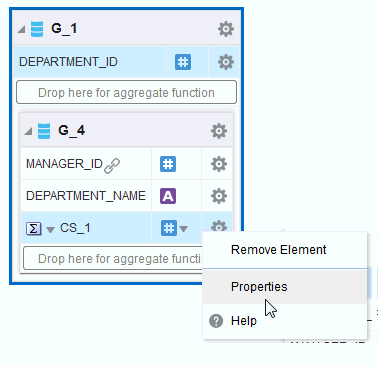Open the G_4 group gear menu
378x366 pixels.
[219, 131]
